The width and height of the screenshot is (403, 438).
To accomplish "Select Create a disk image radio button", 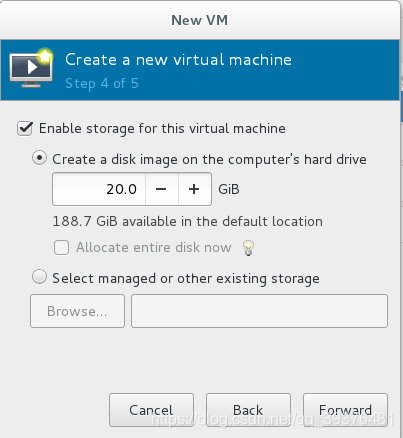I will pos(39,158).
